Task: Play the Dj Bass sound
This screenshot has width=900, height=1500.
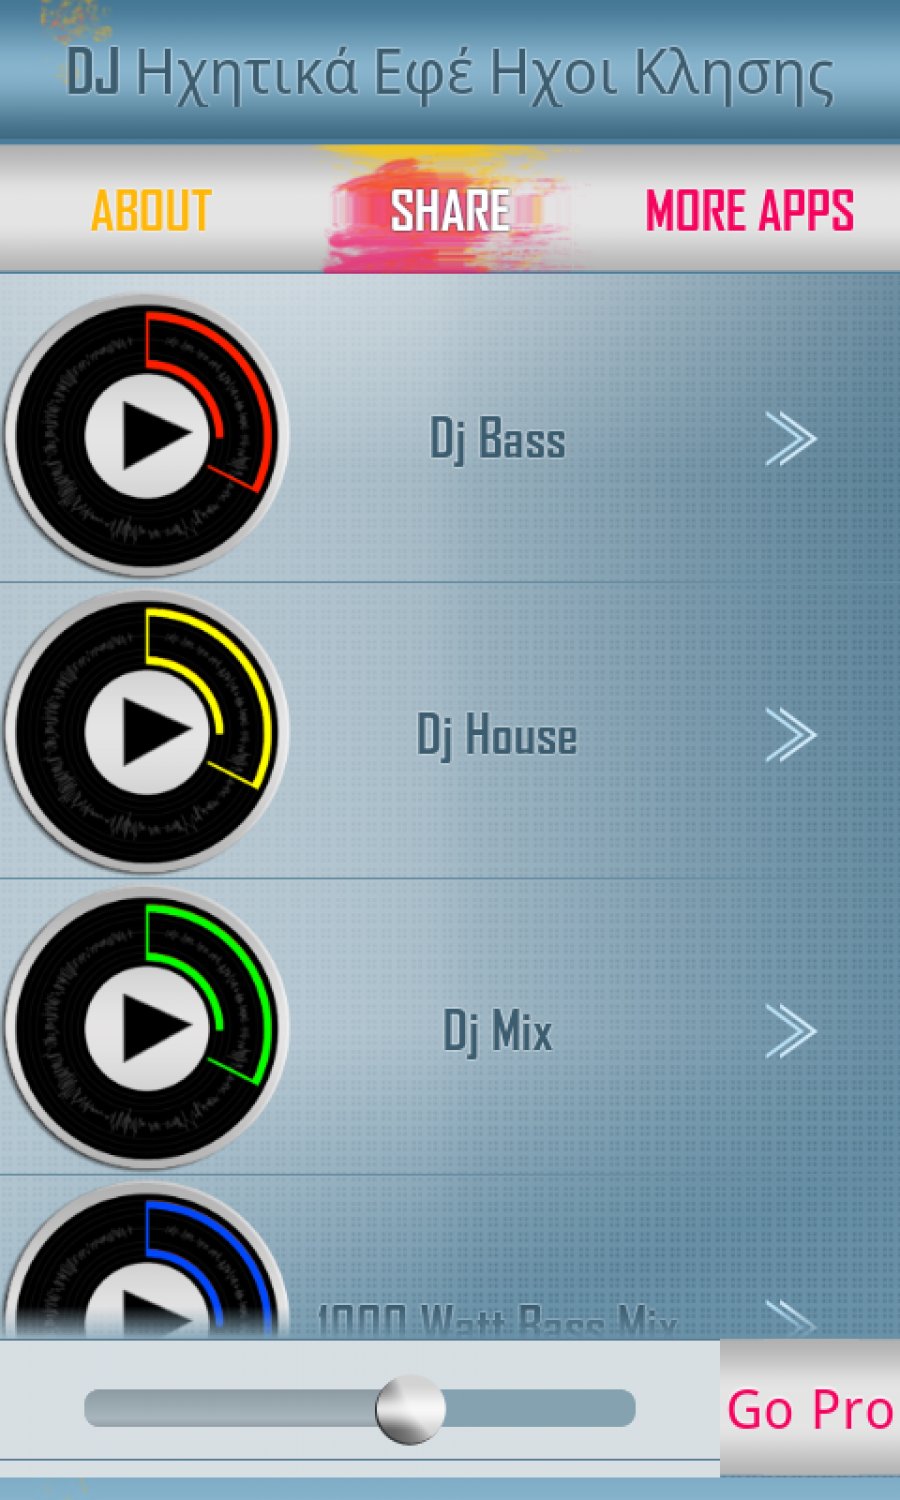Action: tap(148, 436)
